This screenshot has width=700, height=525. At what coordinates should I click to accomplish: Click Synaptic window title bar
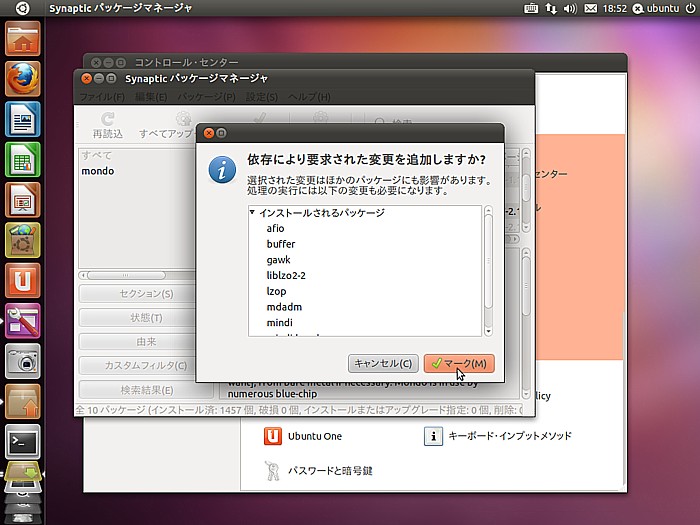point(304,79)
